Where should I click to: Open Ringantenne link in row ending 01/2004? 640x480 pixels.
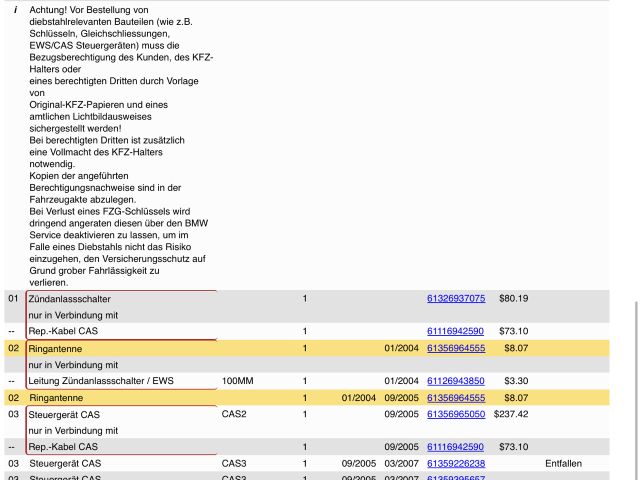tap(455, 348)
